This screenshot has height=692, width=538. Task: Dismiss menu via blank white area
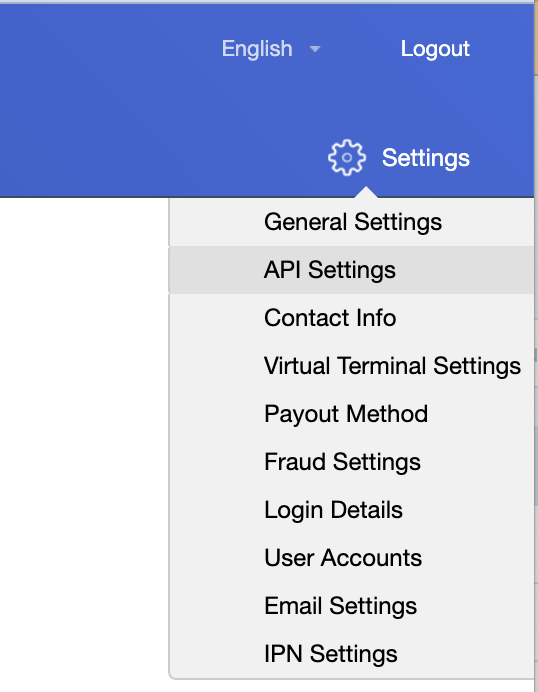click(84, 441)
